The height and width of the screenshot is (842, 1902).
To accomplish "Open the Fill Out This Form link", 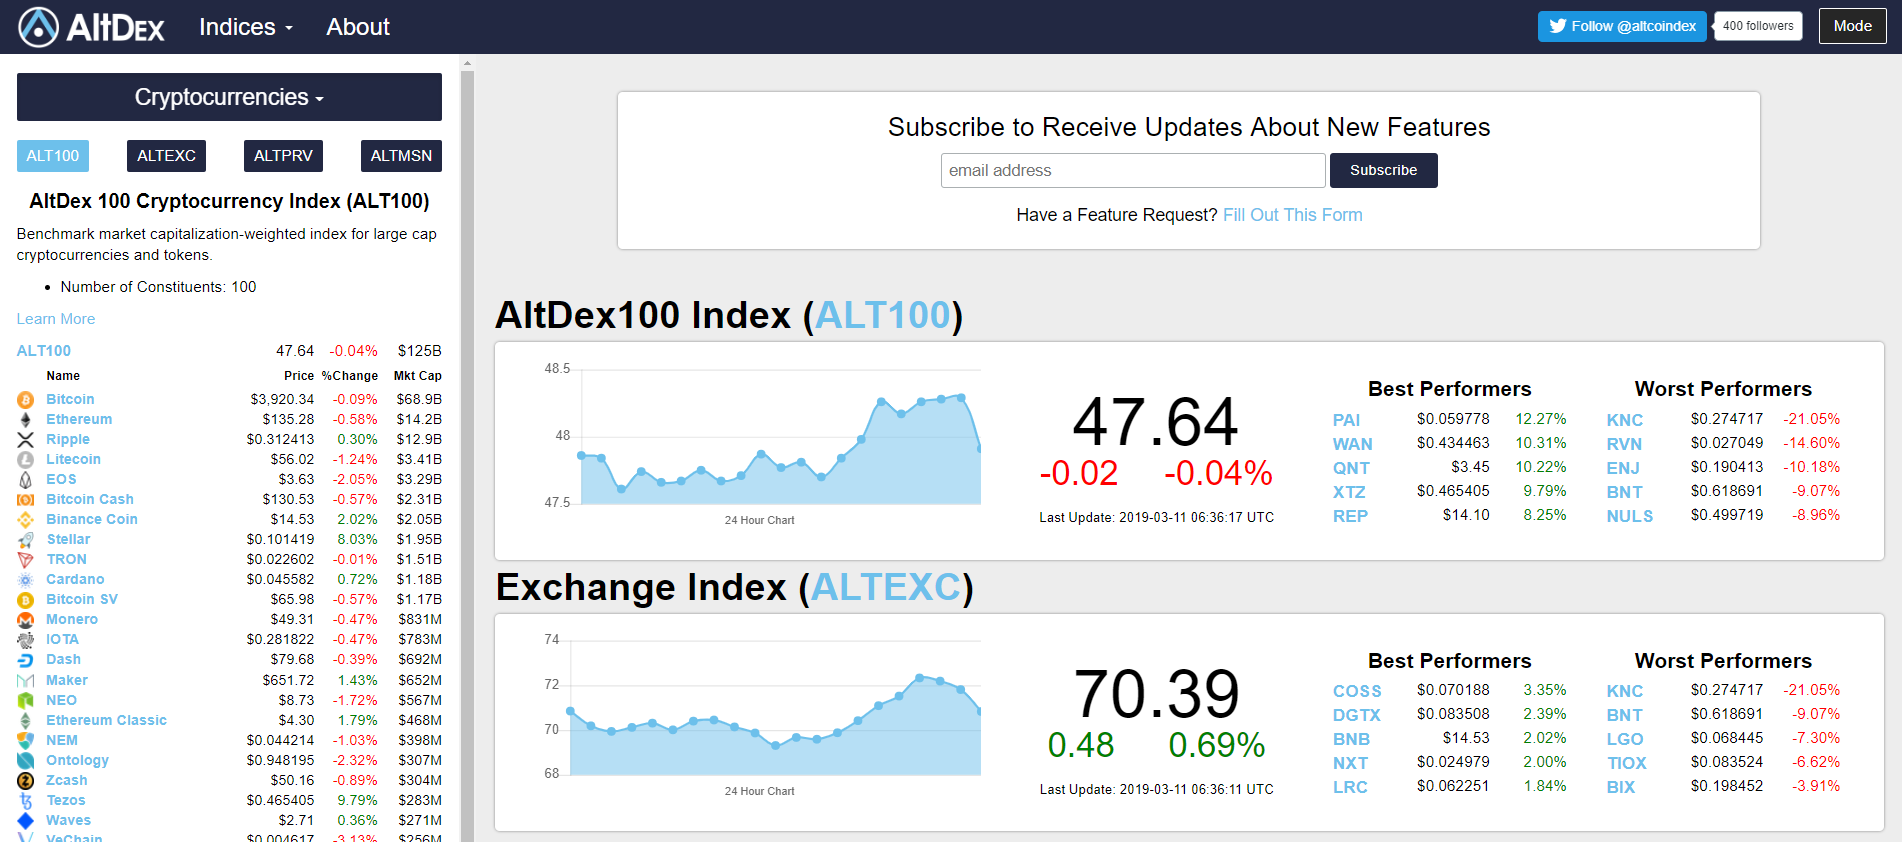I will click(x=1293, y=215).
